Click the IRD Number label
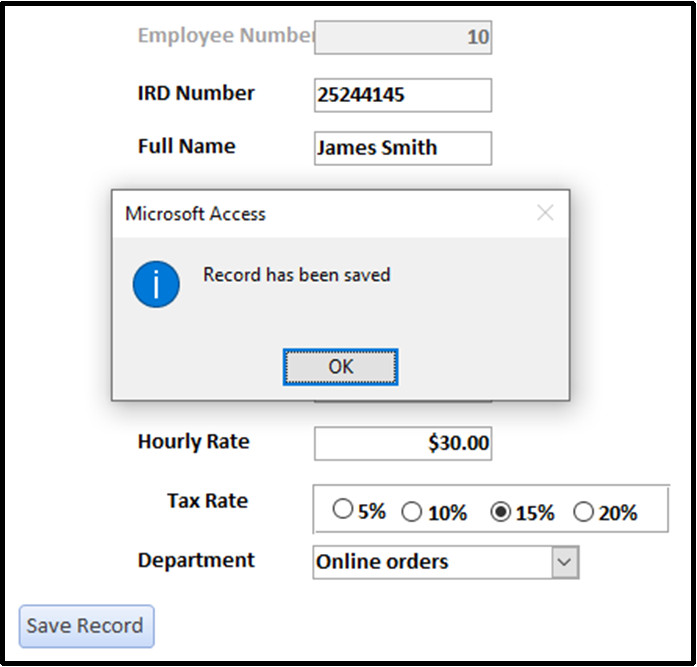The image size is (697, 667). pos(196,93)
